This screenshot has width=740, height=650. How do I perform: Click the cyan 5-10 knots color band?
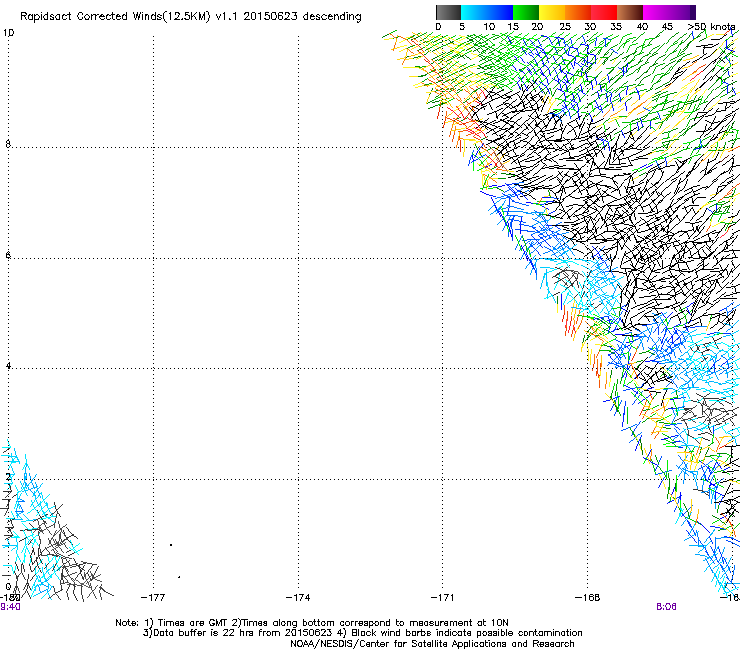[x=474, y=12]
